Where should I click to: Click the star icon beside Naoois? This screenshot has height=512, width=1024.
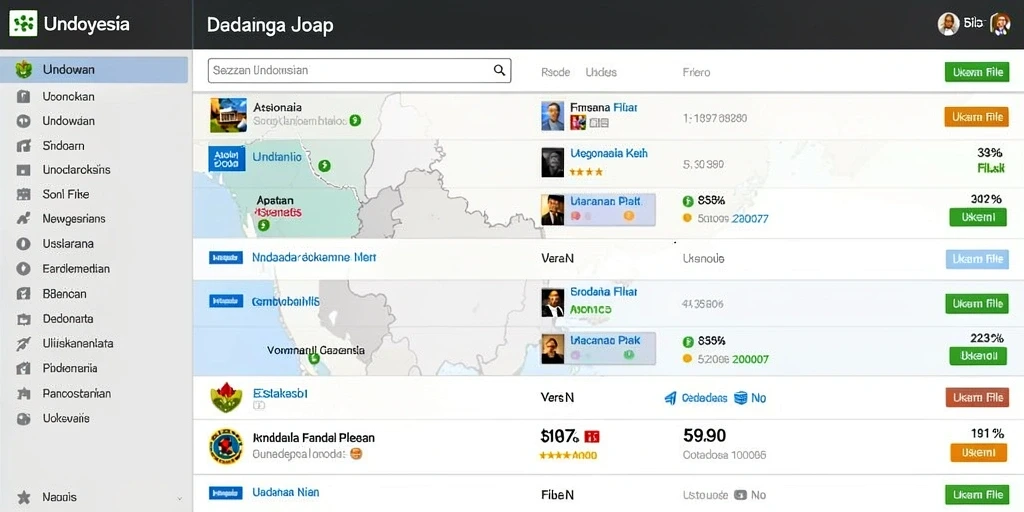24,497
